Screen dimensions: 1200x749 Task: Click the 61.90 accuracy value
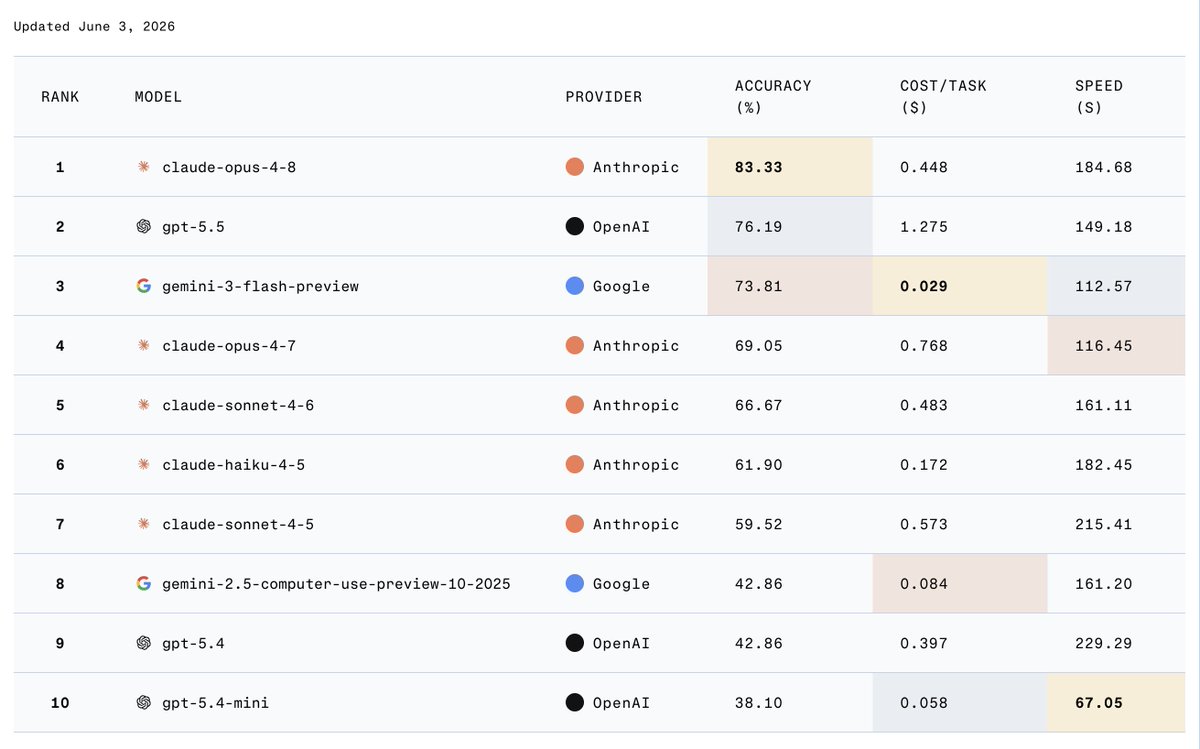pyautogui.click(x=759, y=465)
